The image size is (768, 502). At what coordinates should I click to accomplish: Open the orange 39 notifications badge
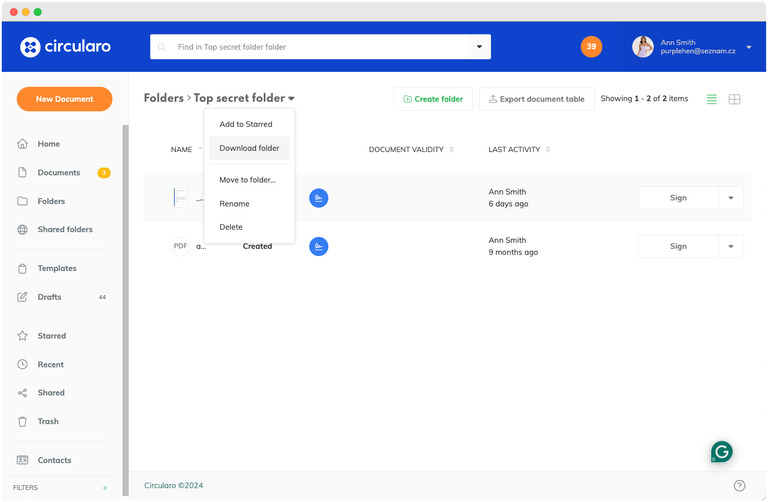tap(591, 47)
